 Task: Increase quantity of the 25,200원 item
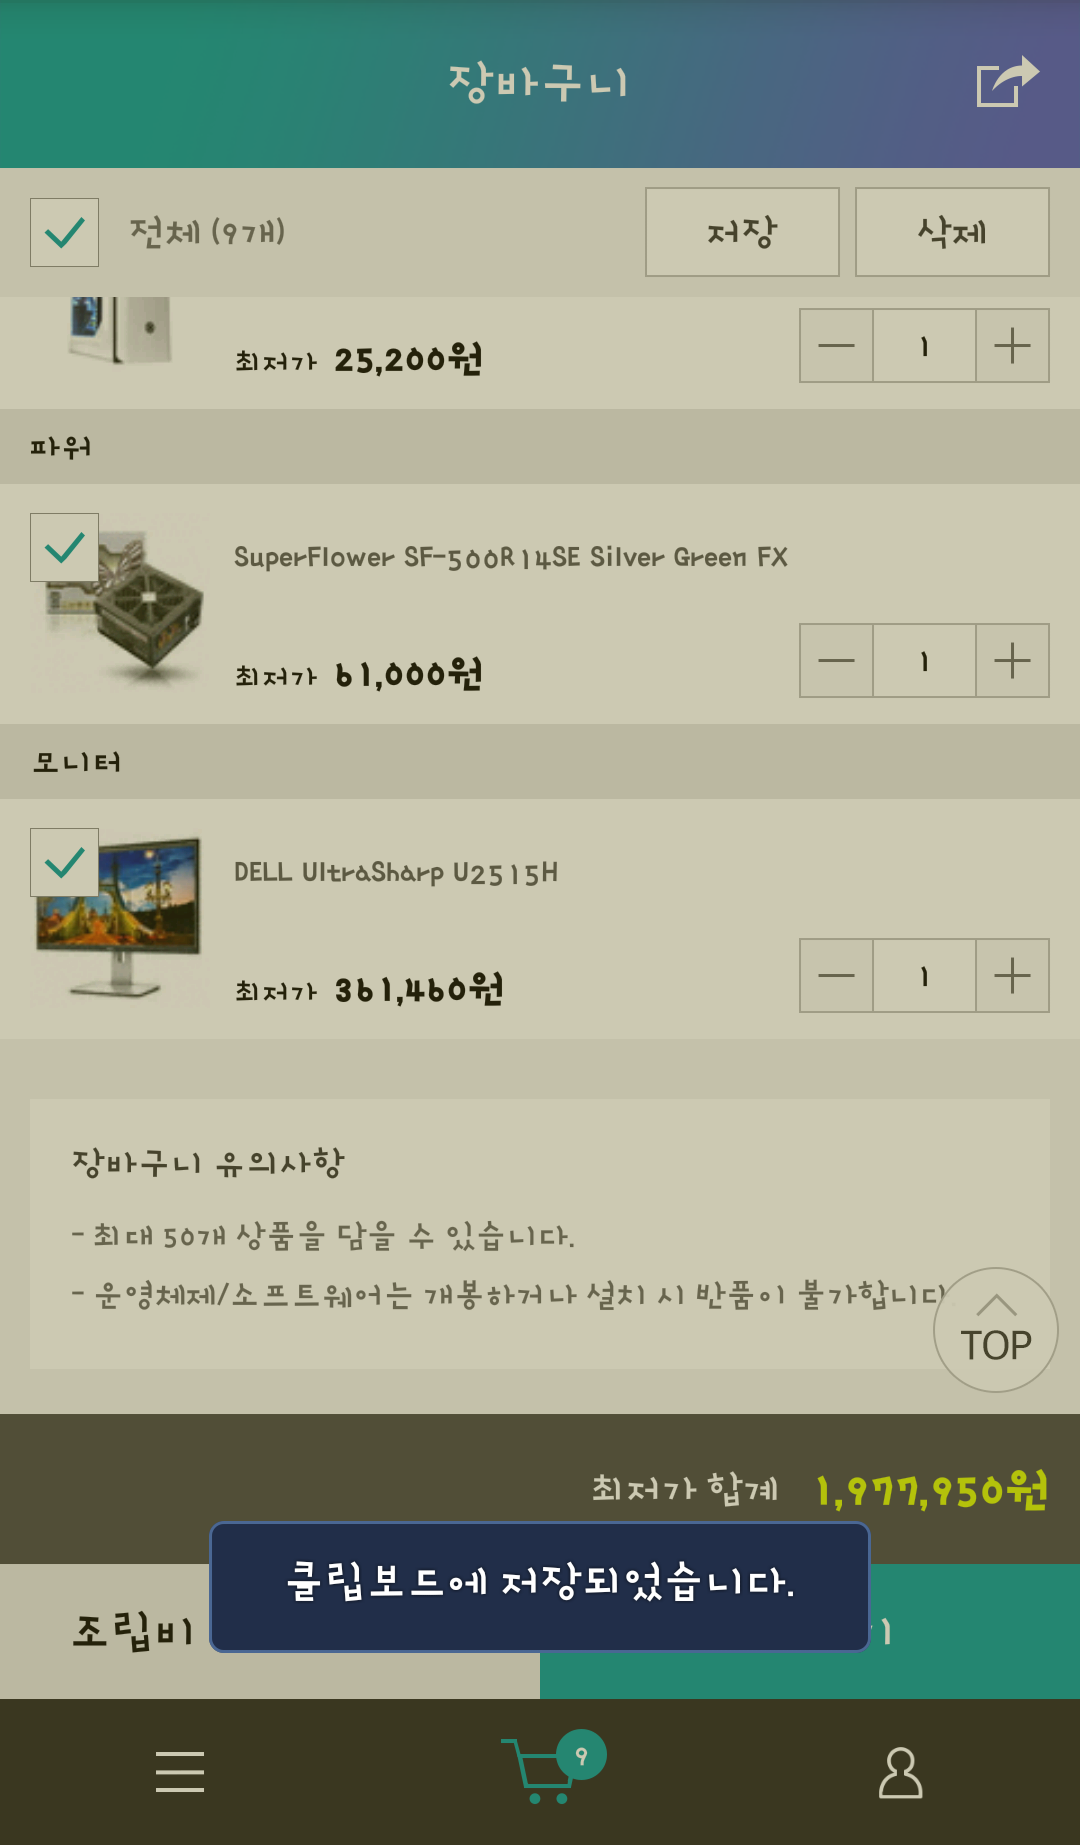click(1012, 346)
